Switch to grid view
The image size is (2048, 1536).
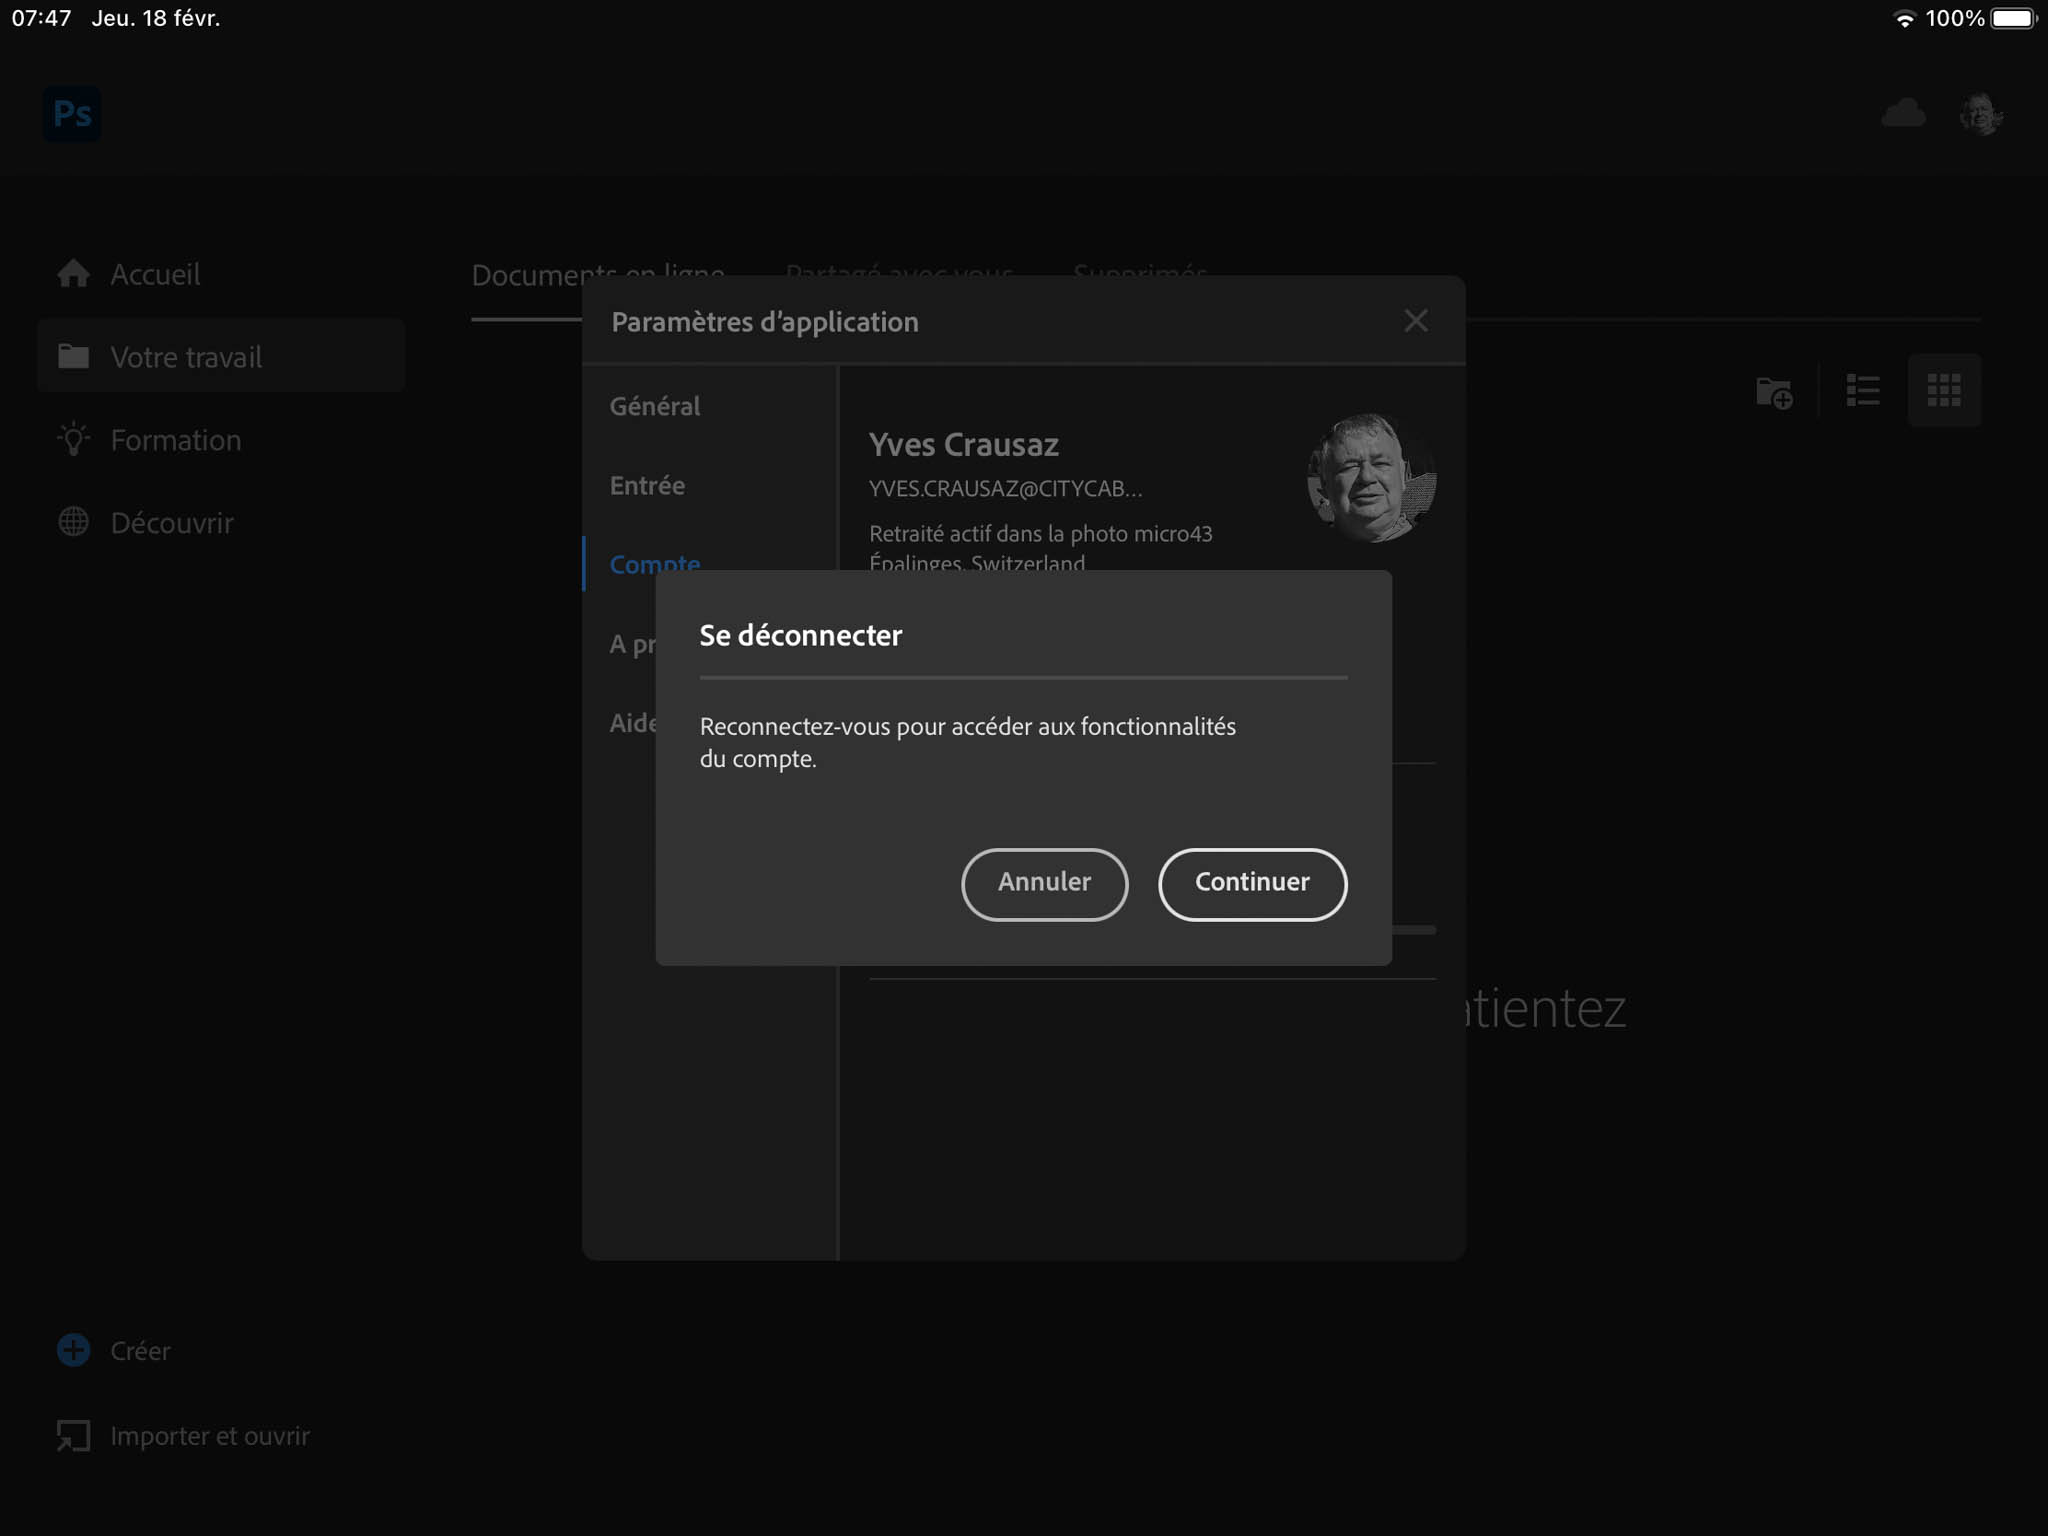click(x=1943, y=390)
